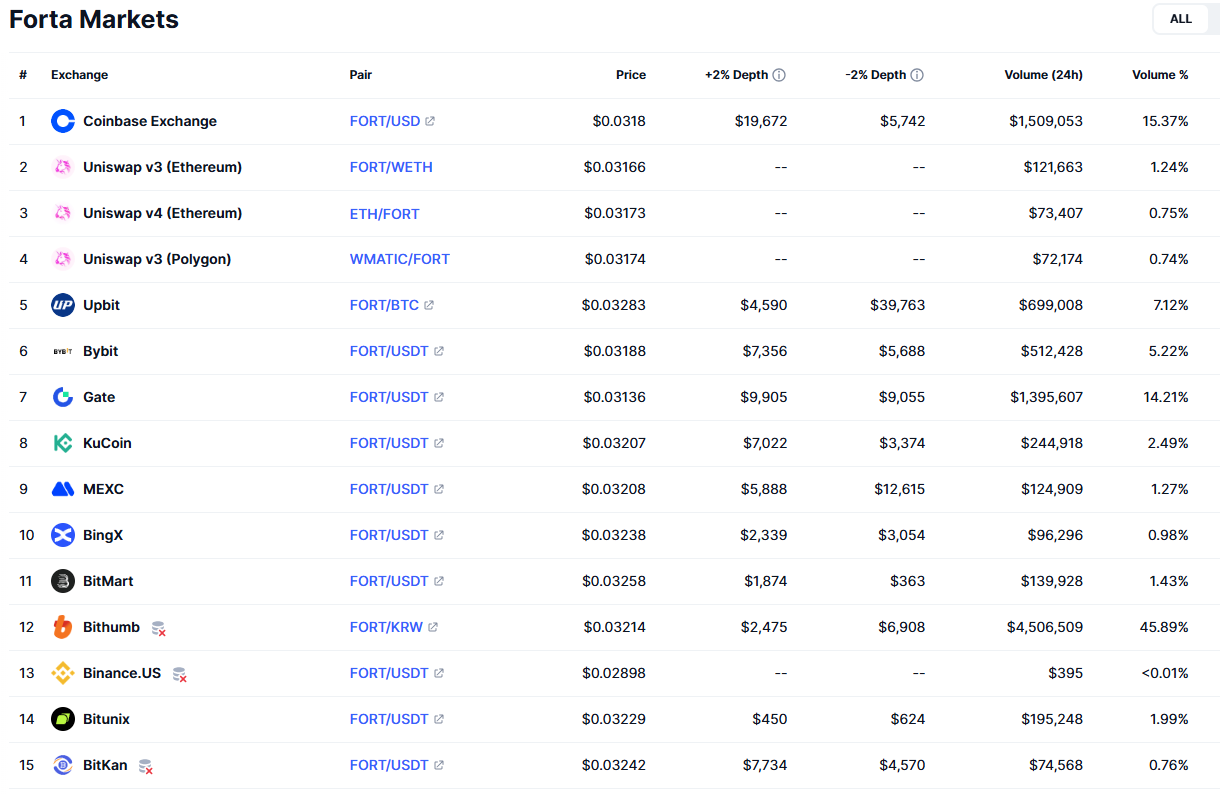Open the FORT/BTC pair on Upbit
The width and height of the screenshot is (1220, 794).
[384, 305]
